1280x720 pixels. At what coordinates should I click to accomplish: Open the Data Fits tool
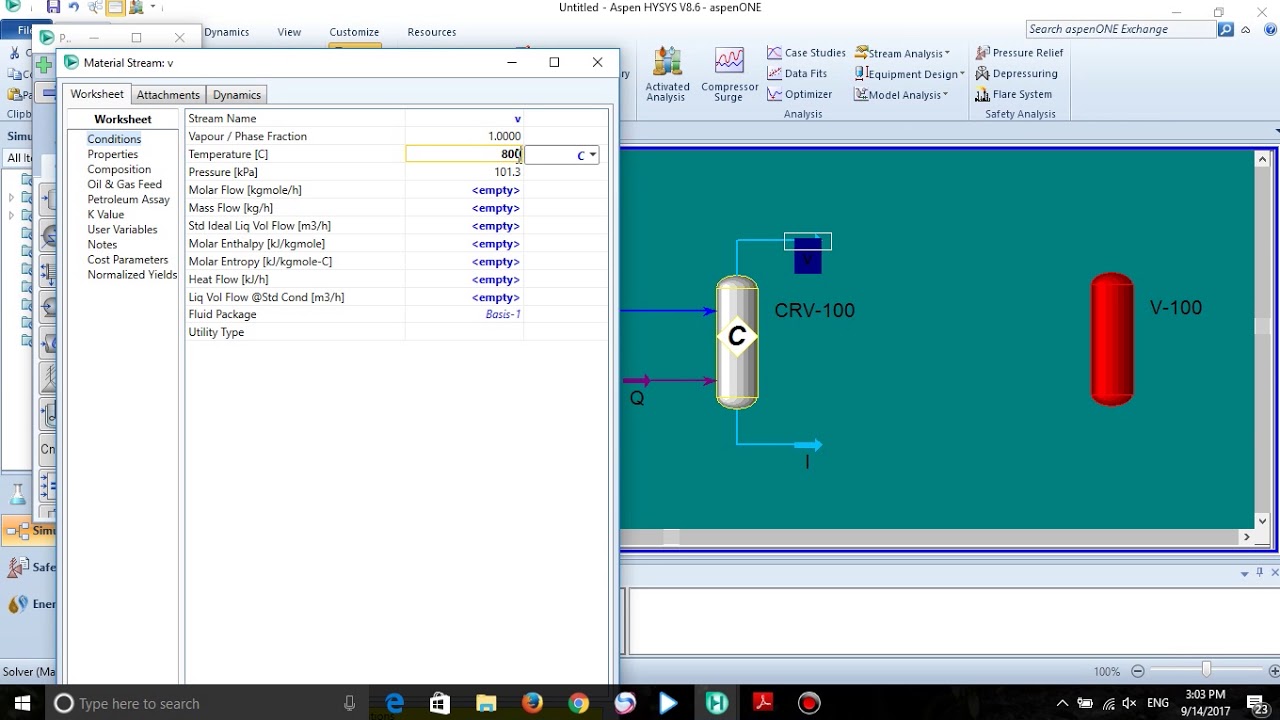797,73
